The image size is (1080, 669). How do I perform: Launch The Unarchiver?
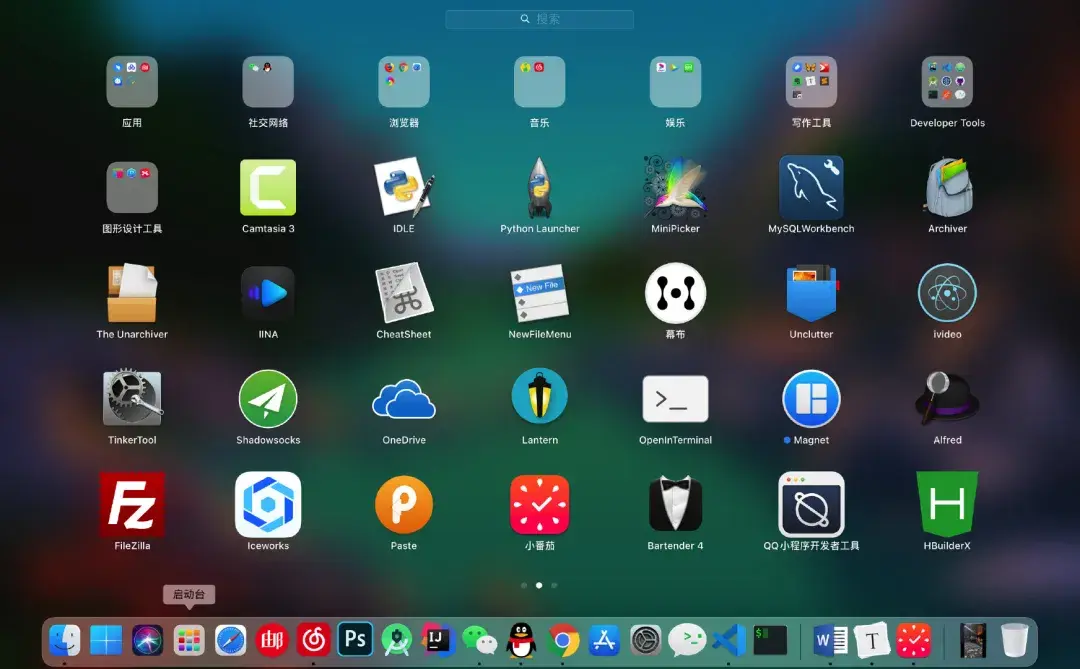pos(132,293)
